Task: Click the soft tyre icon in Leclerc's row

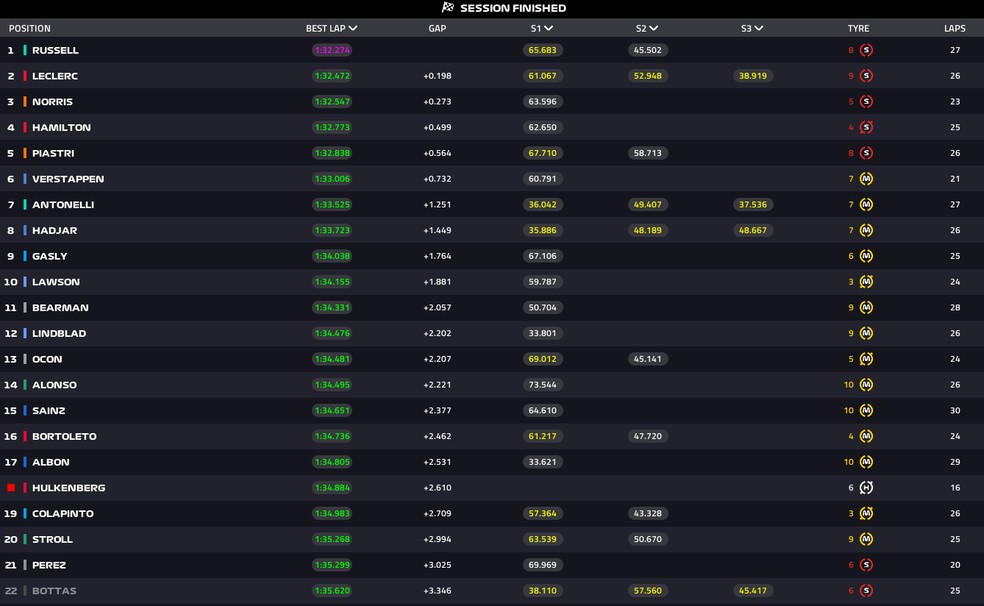Action: tap(866, 76)
